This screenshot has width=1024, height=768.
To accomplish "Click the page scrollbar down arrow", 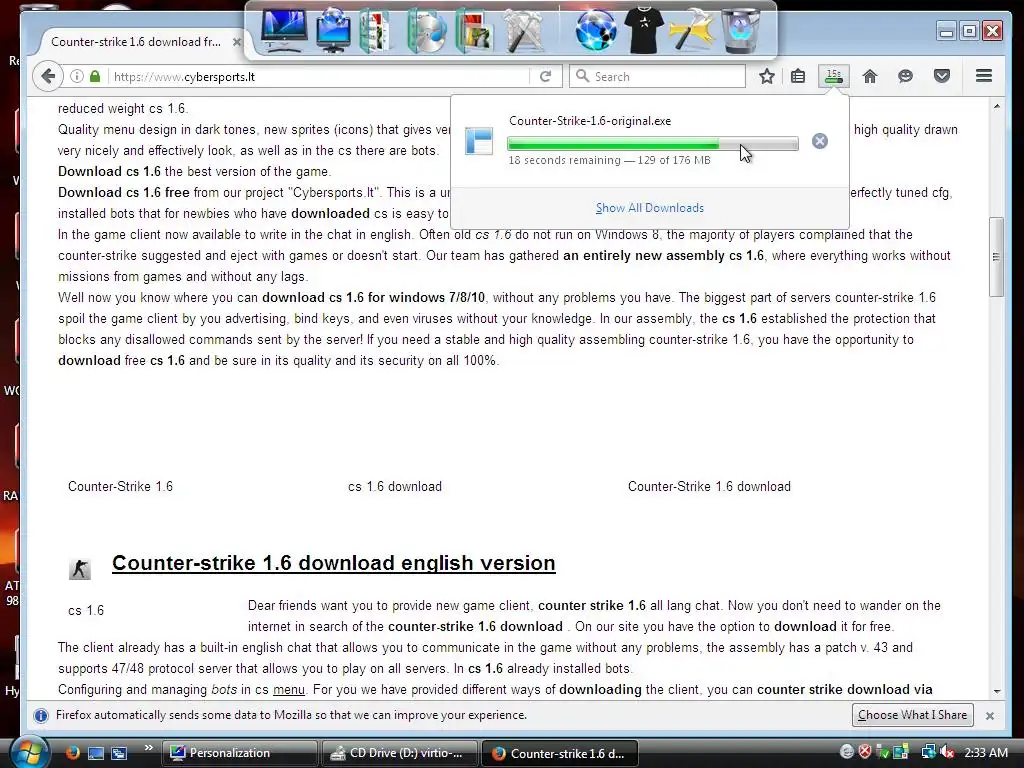I will 997,691.
